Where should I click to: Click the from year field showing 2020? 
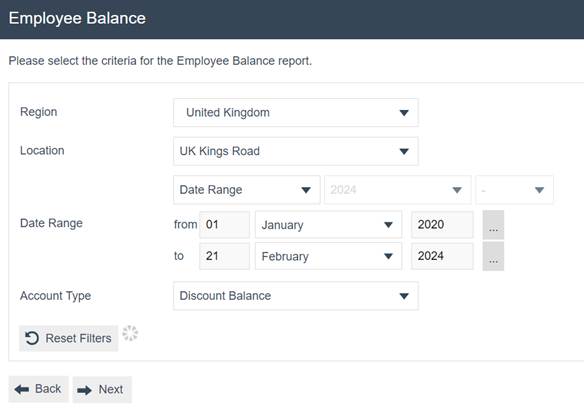[x=442, y=225]
